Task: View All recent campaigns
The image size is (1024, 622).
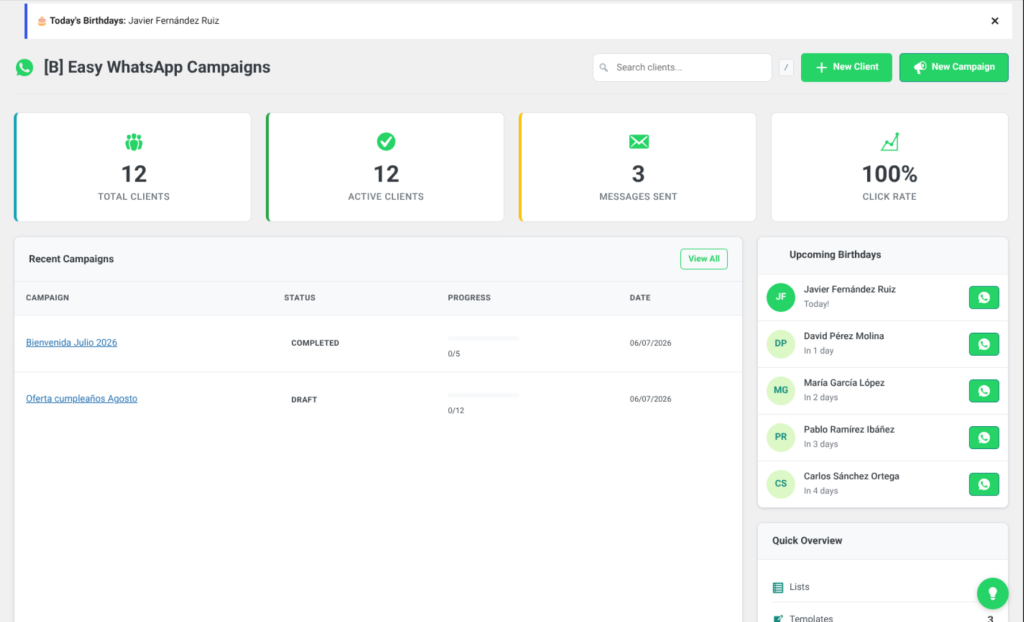Action: 703,259
